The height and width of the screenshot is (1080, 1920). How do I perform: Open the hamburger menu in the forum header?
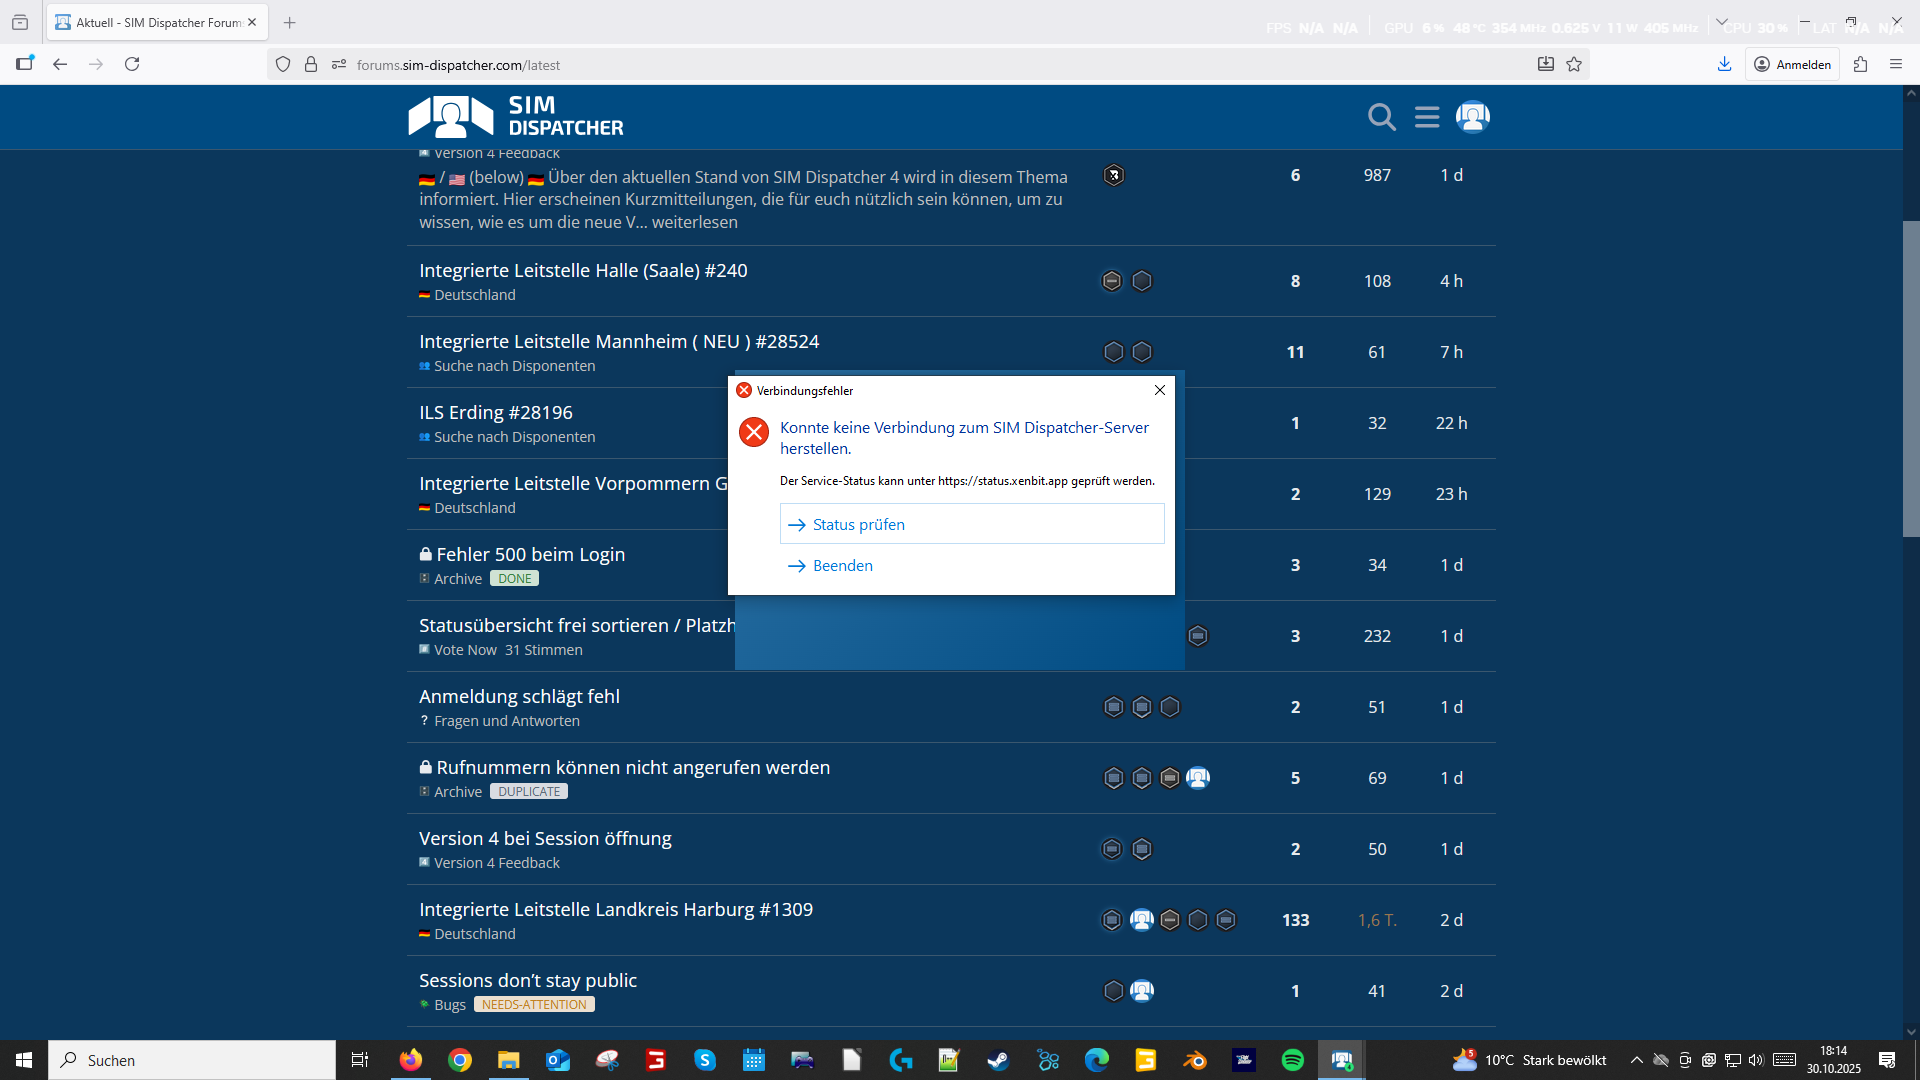coord(1427,117)
